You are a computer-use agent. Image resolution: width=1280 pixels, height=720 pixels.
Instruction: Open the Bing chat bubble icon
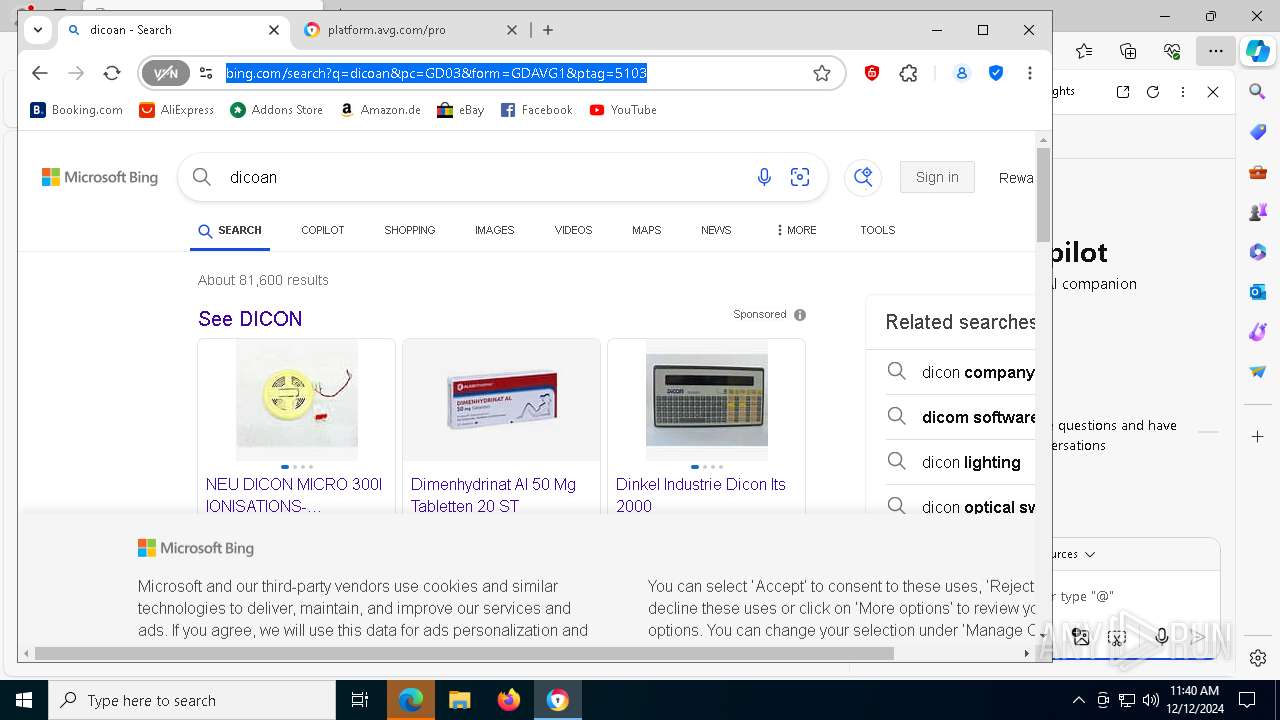(862, 177)
